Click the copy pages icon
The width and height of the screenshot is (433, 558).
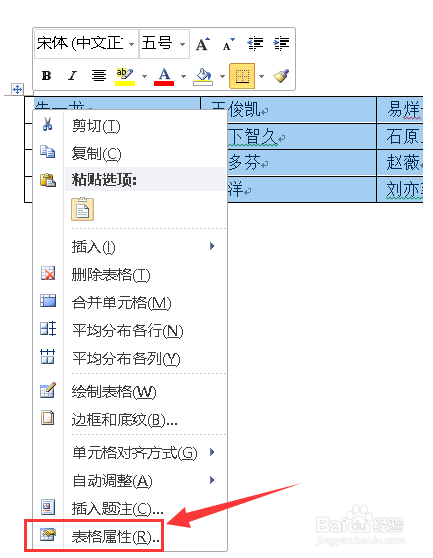47,152
